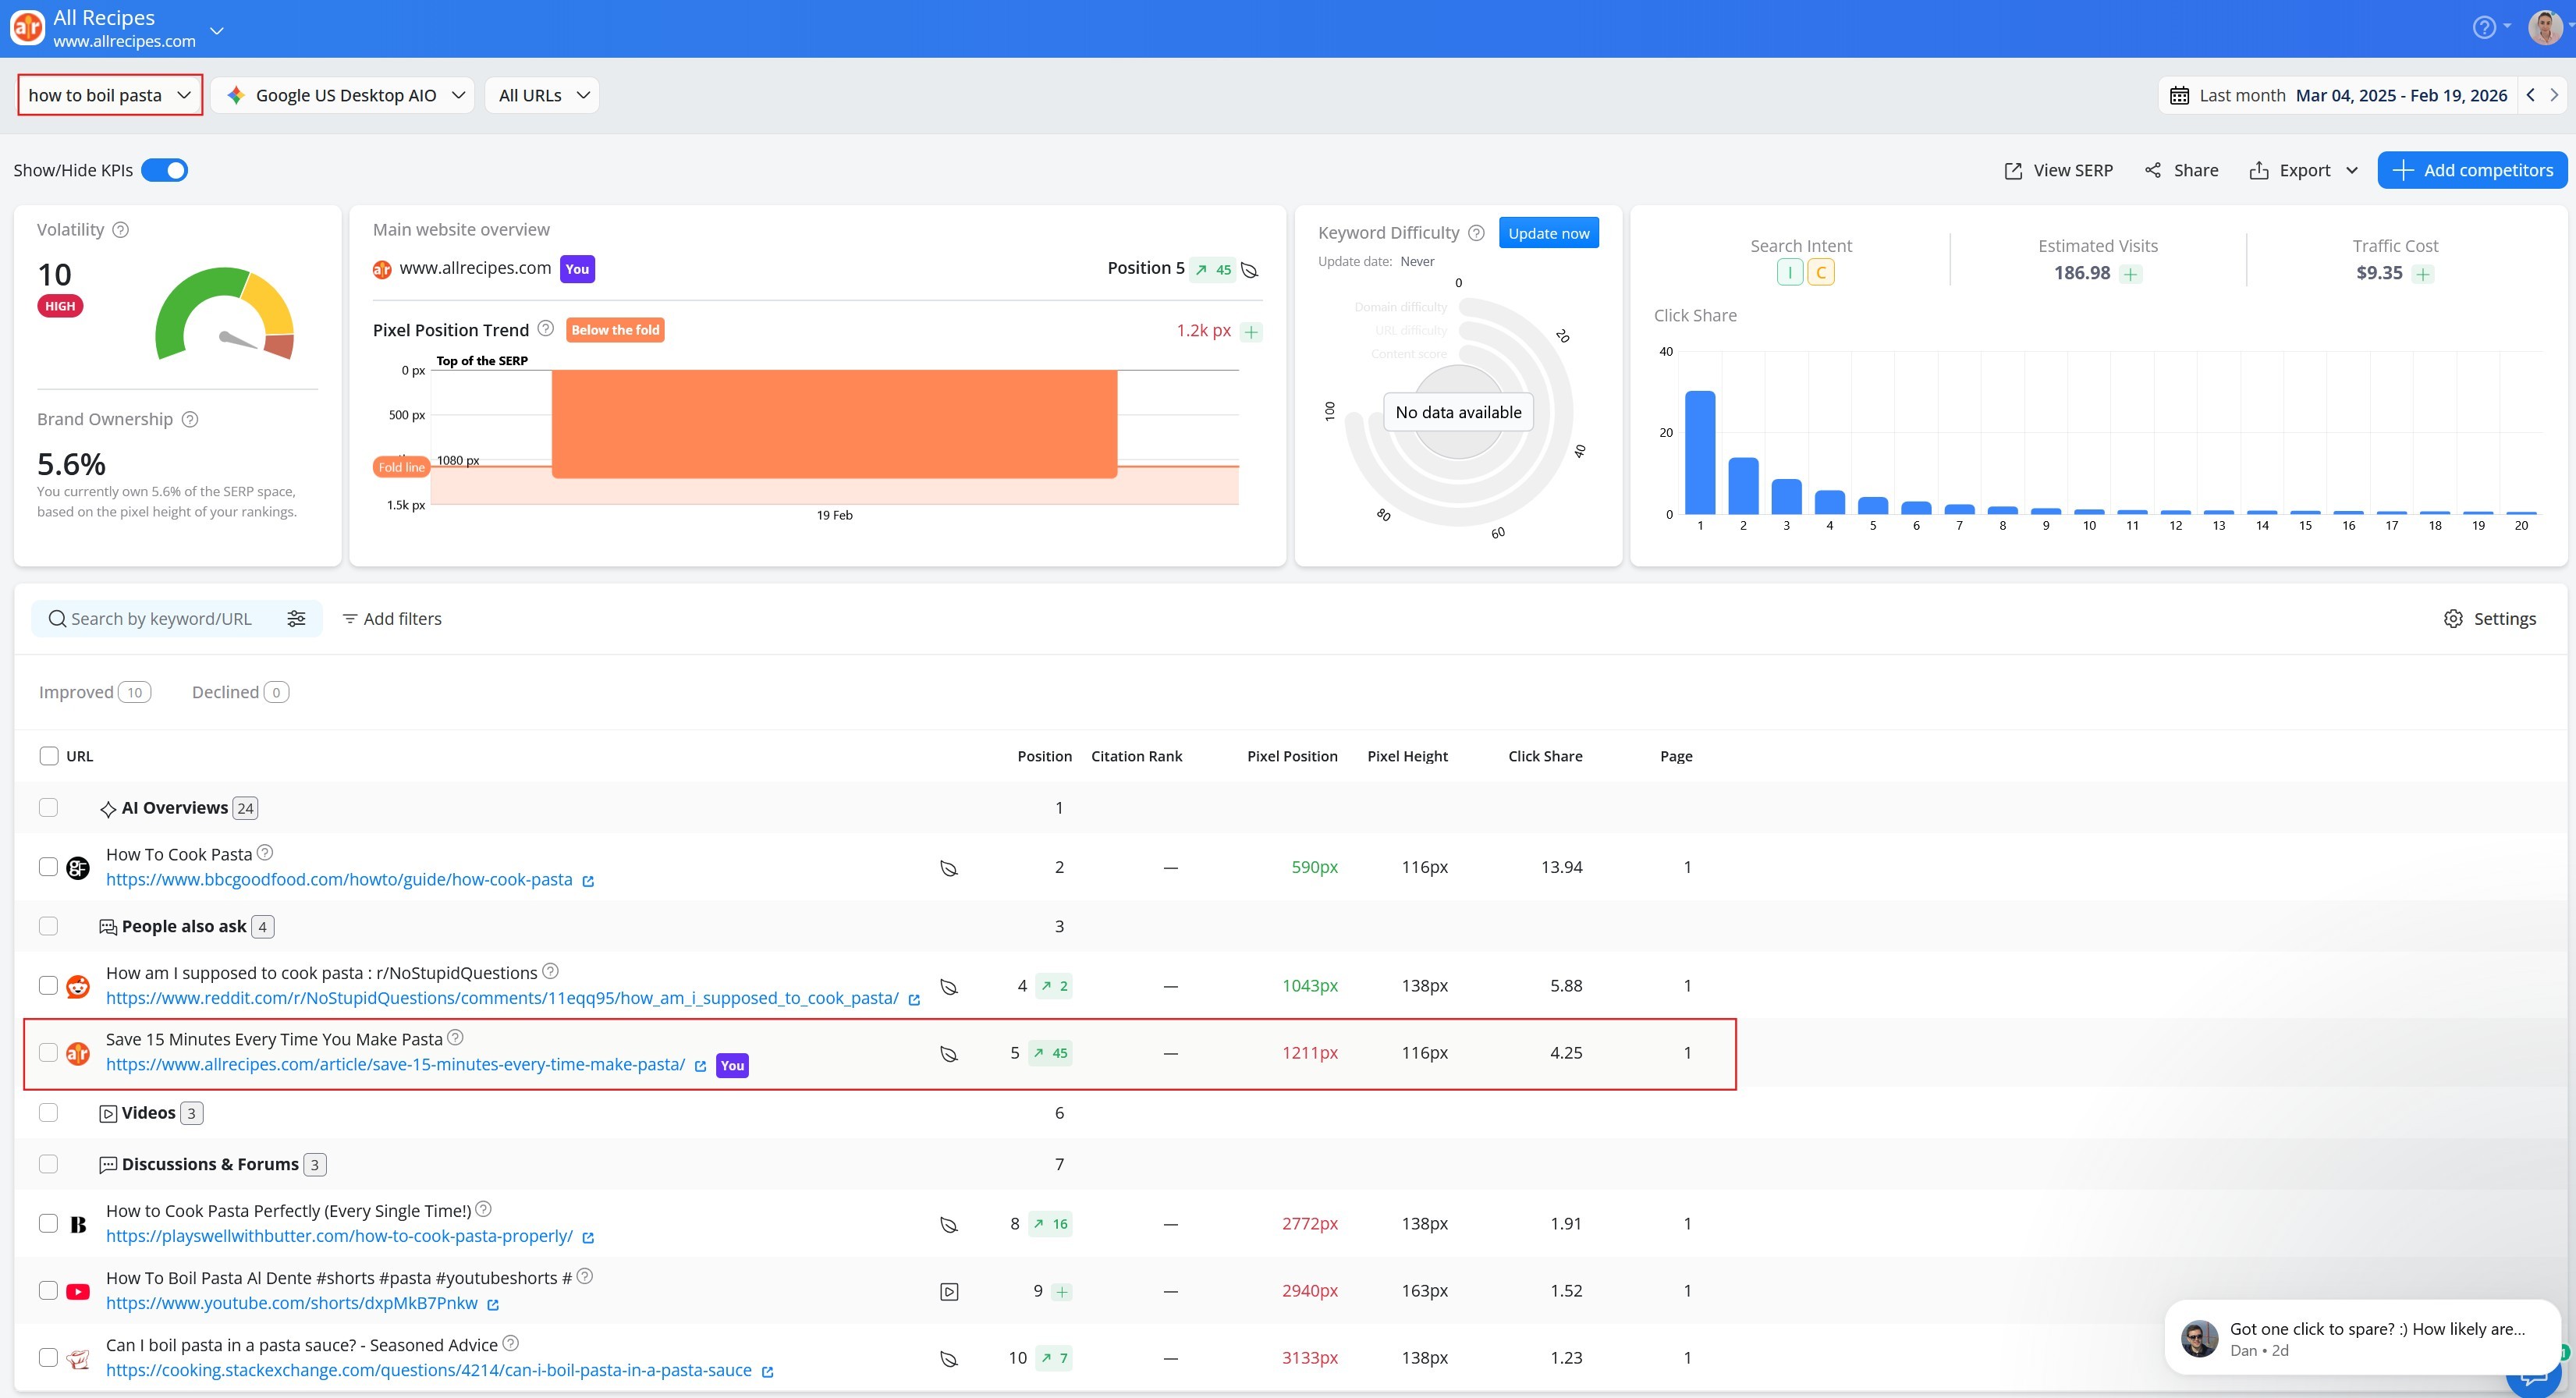The image size is (2576, 1398).
Task: Click the Add competitors button
Action: tap(2472, 170)
